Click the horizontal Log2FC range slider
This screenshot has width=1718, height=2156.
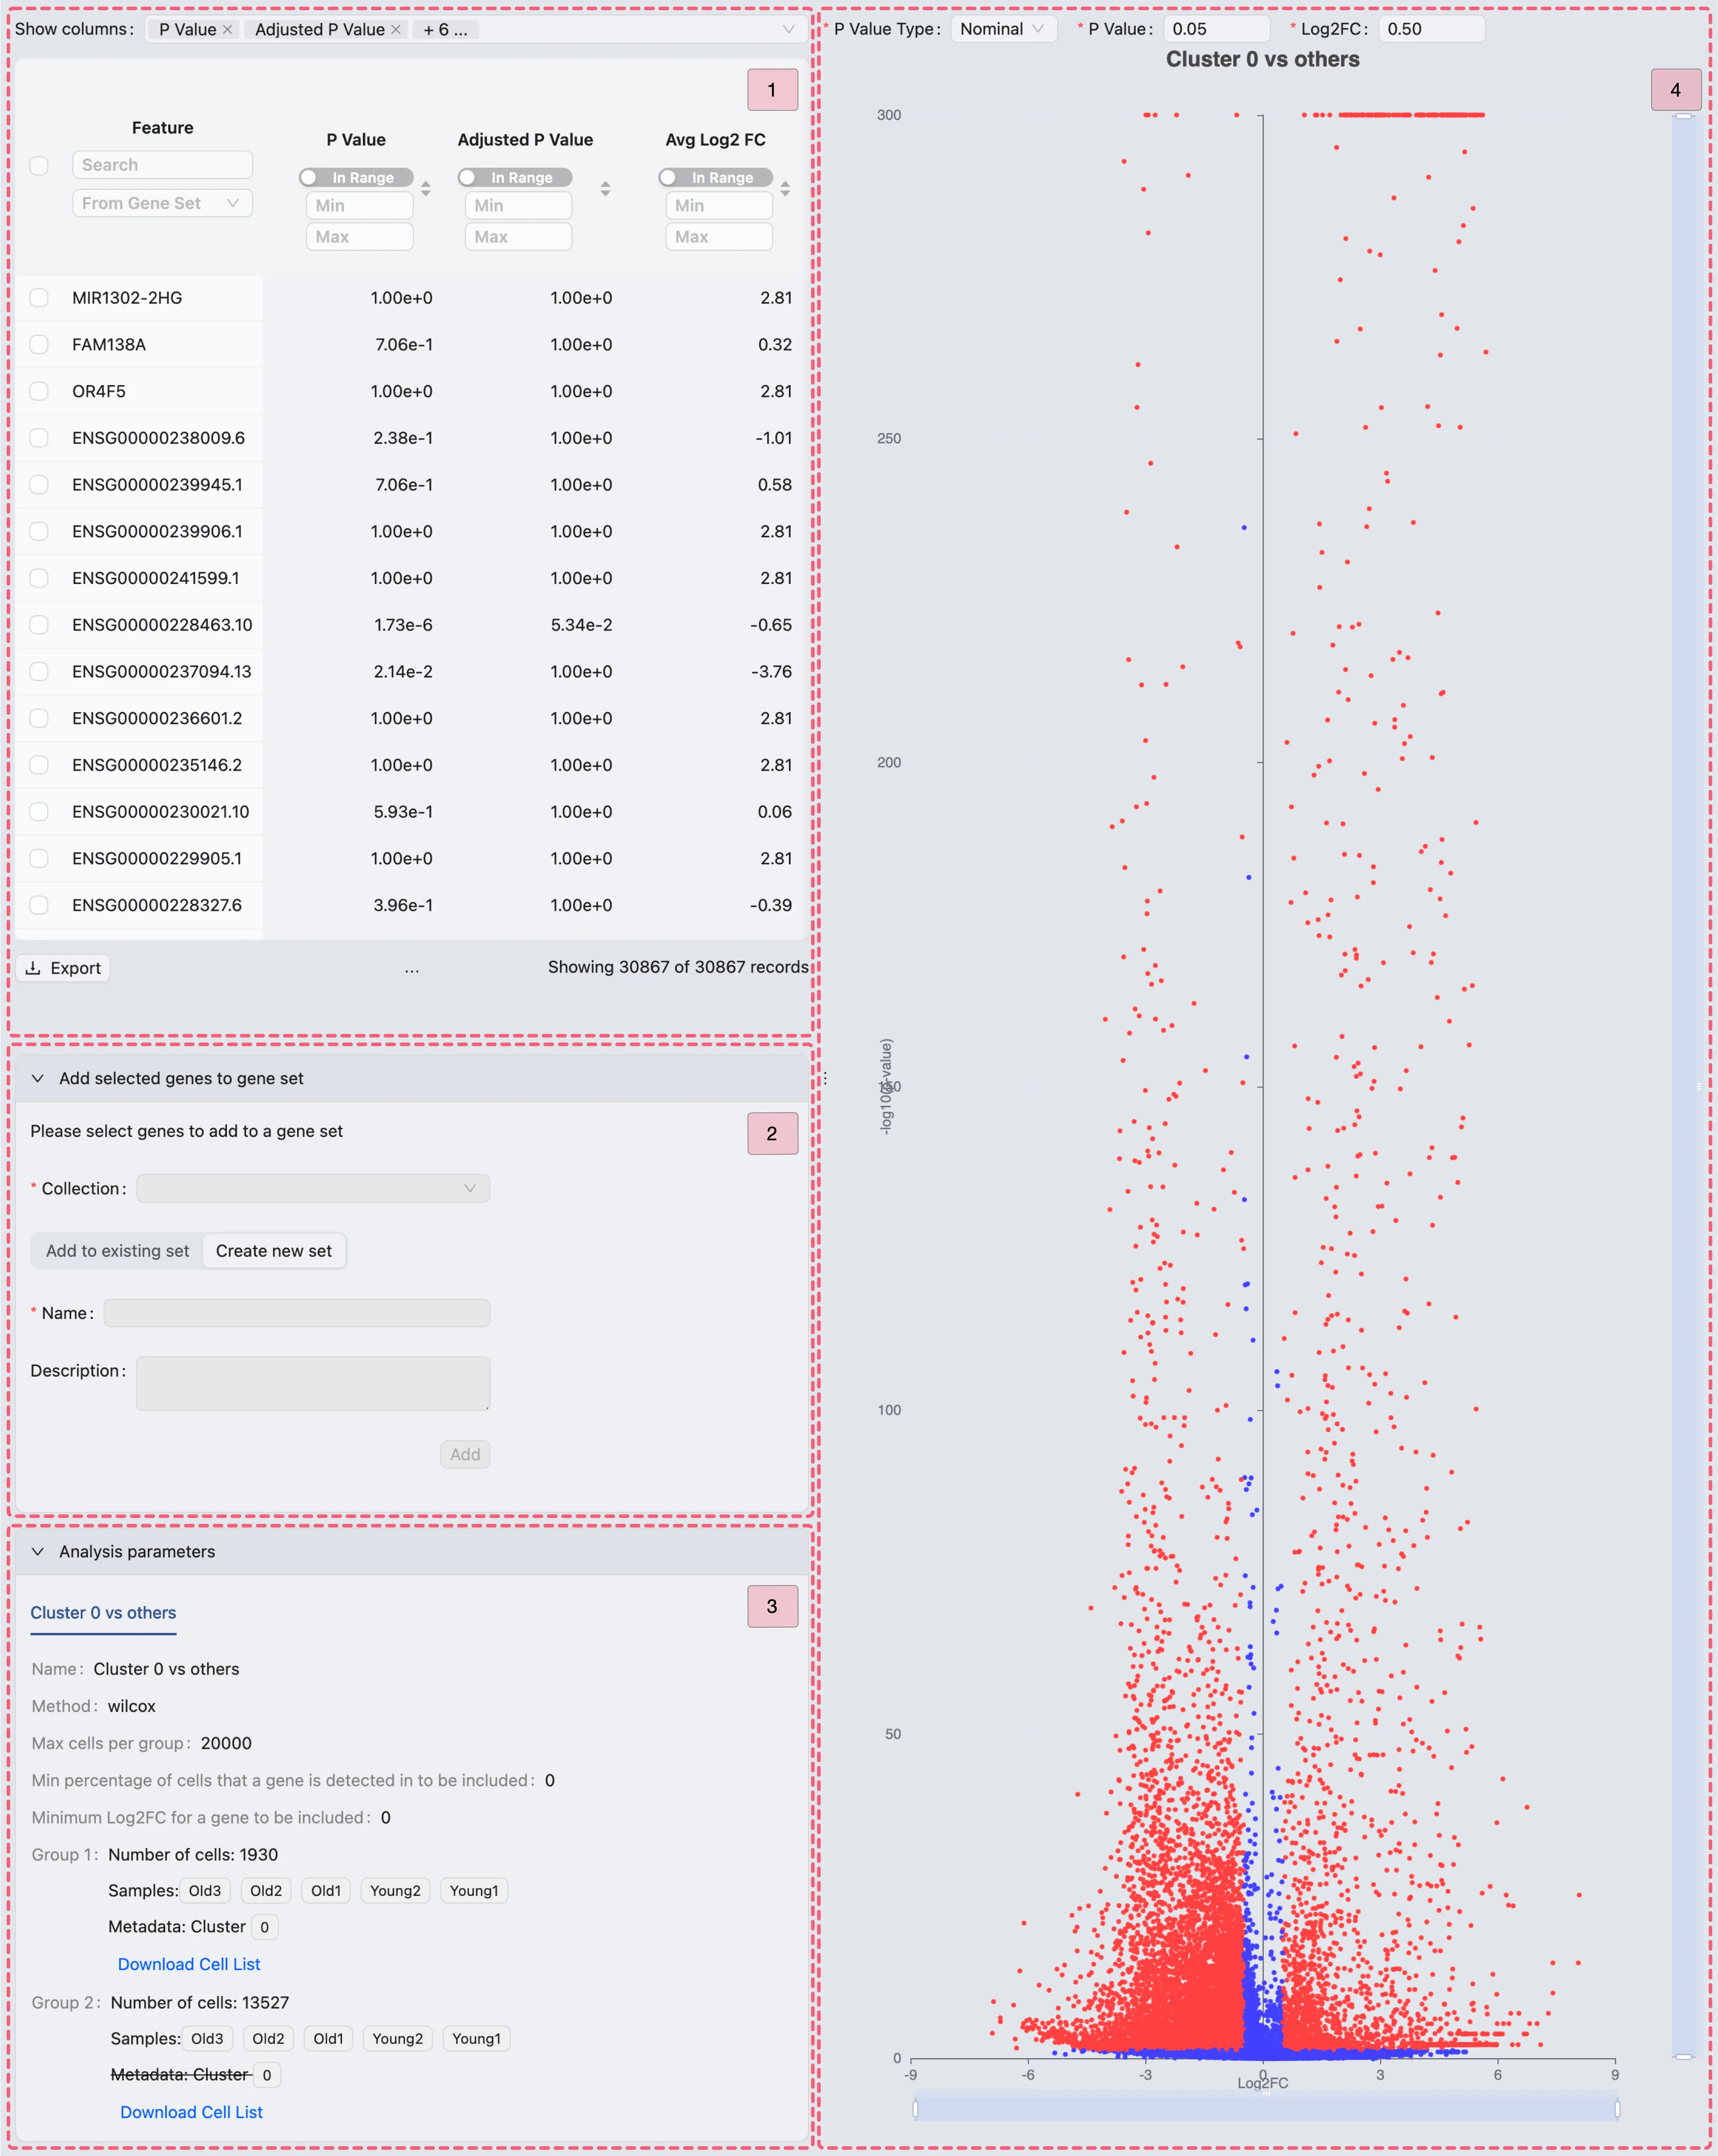click(x=1265, y=2108)
